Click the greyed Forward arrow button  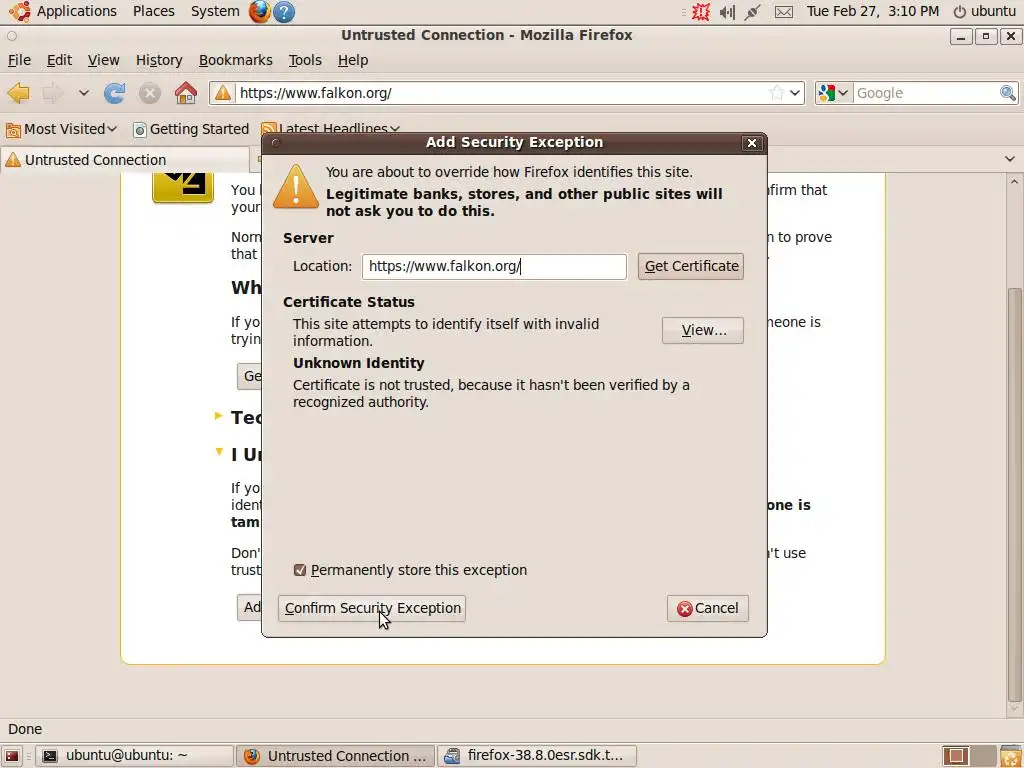(x=52, y=93)
